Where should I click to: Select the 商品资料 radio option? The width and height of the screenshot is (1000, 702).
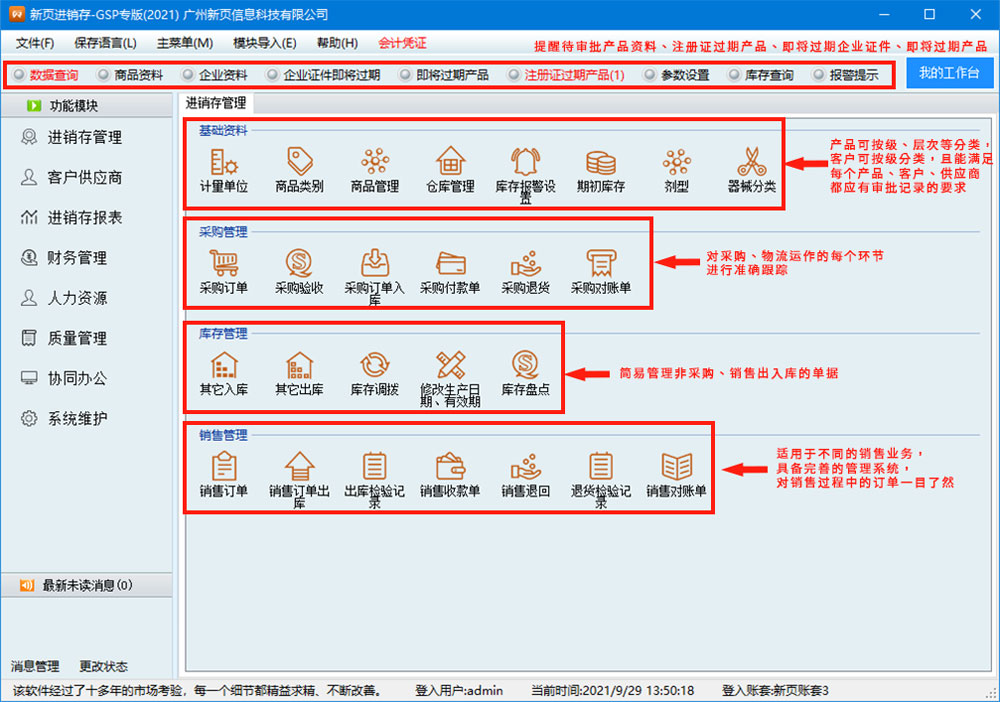(104, 75)
